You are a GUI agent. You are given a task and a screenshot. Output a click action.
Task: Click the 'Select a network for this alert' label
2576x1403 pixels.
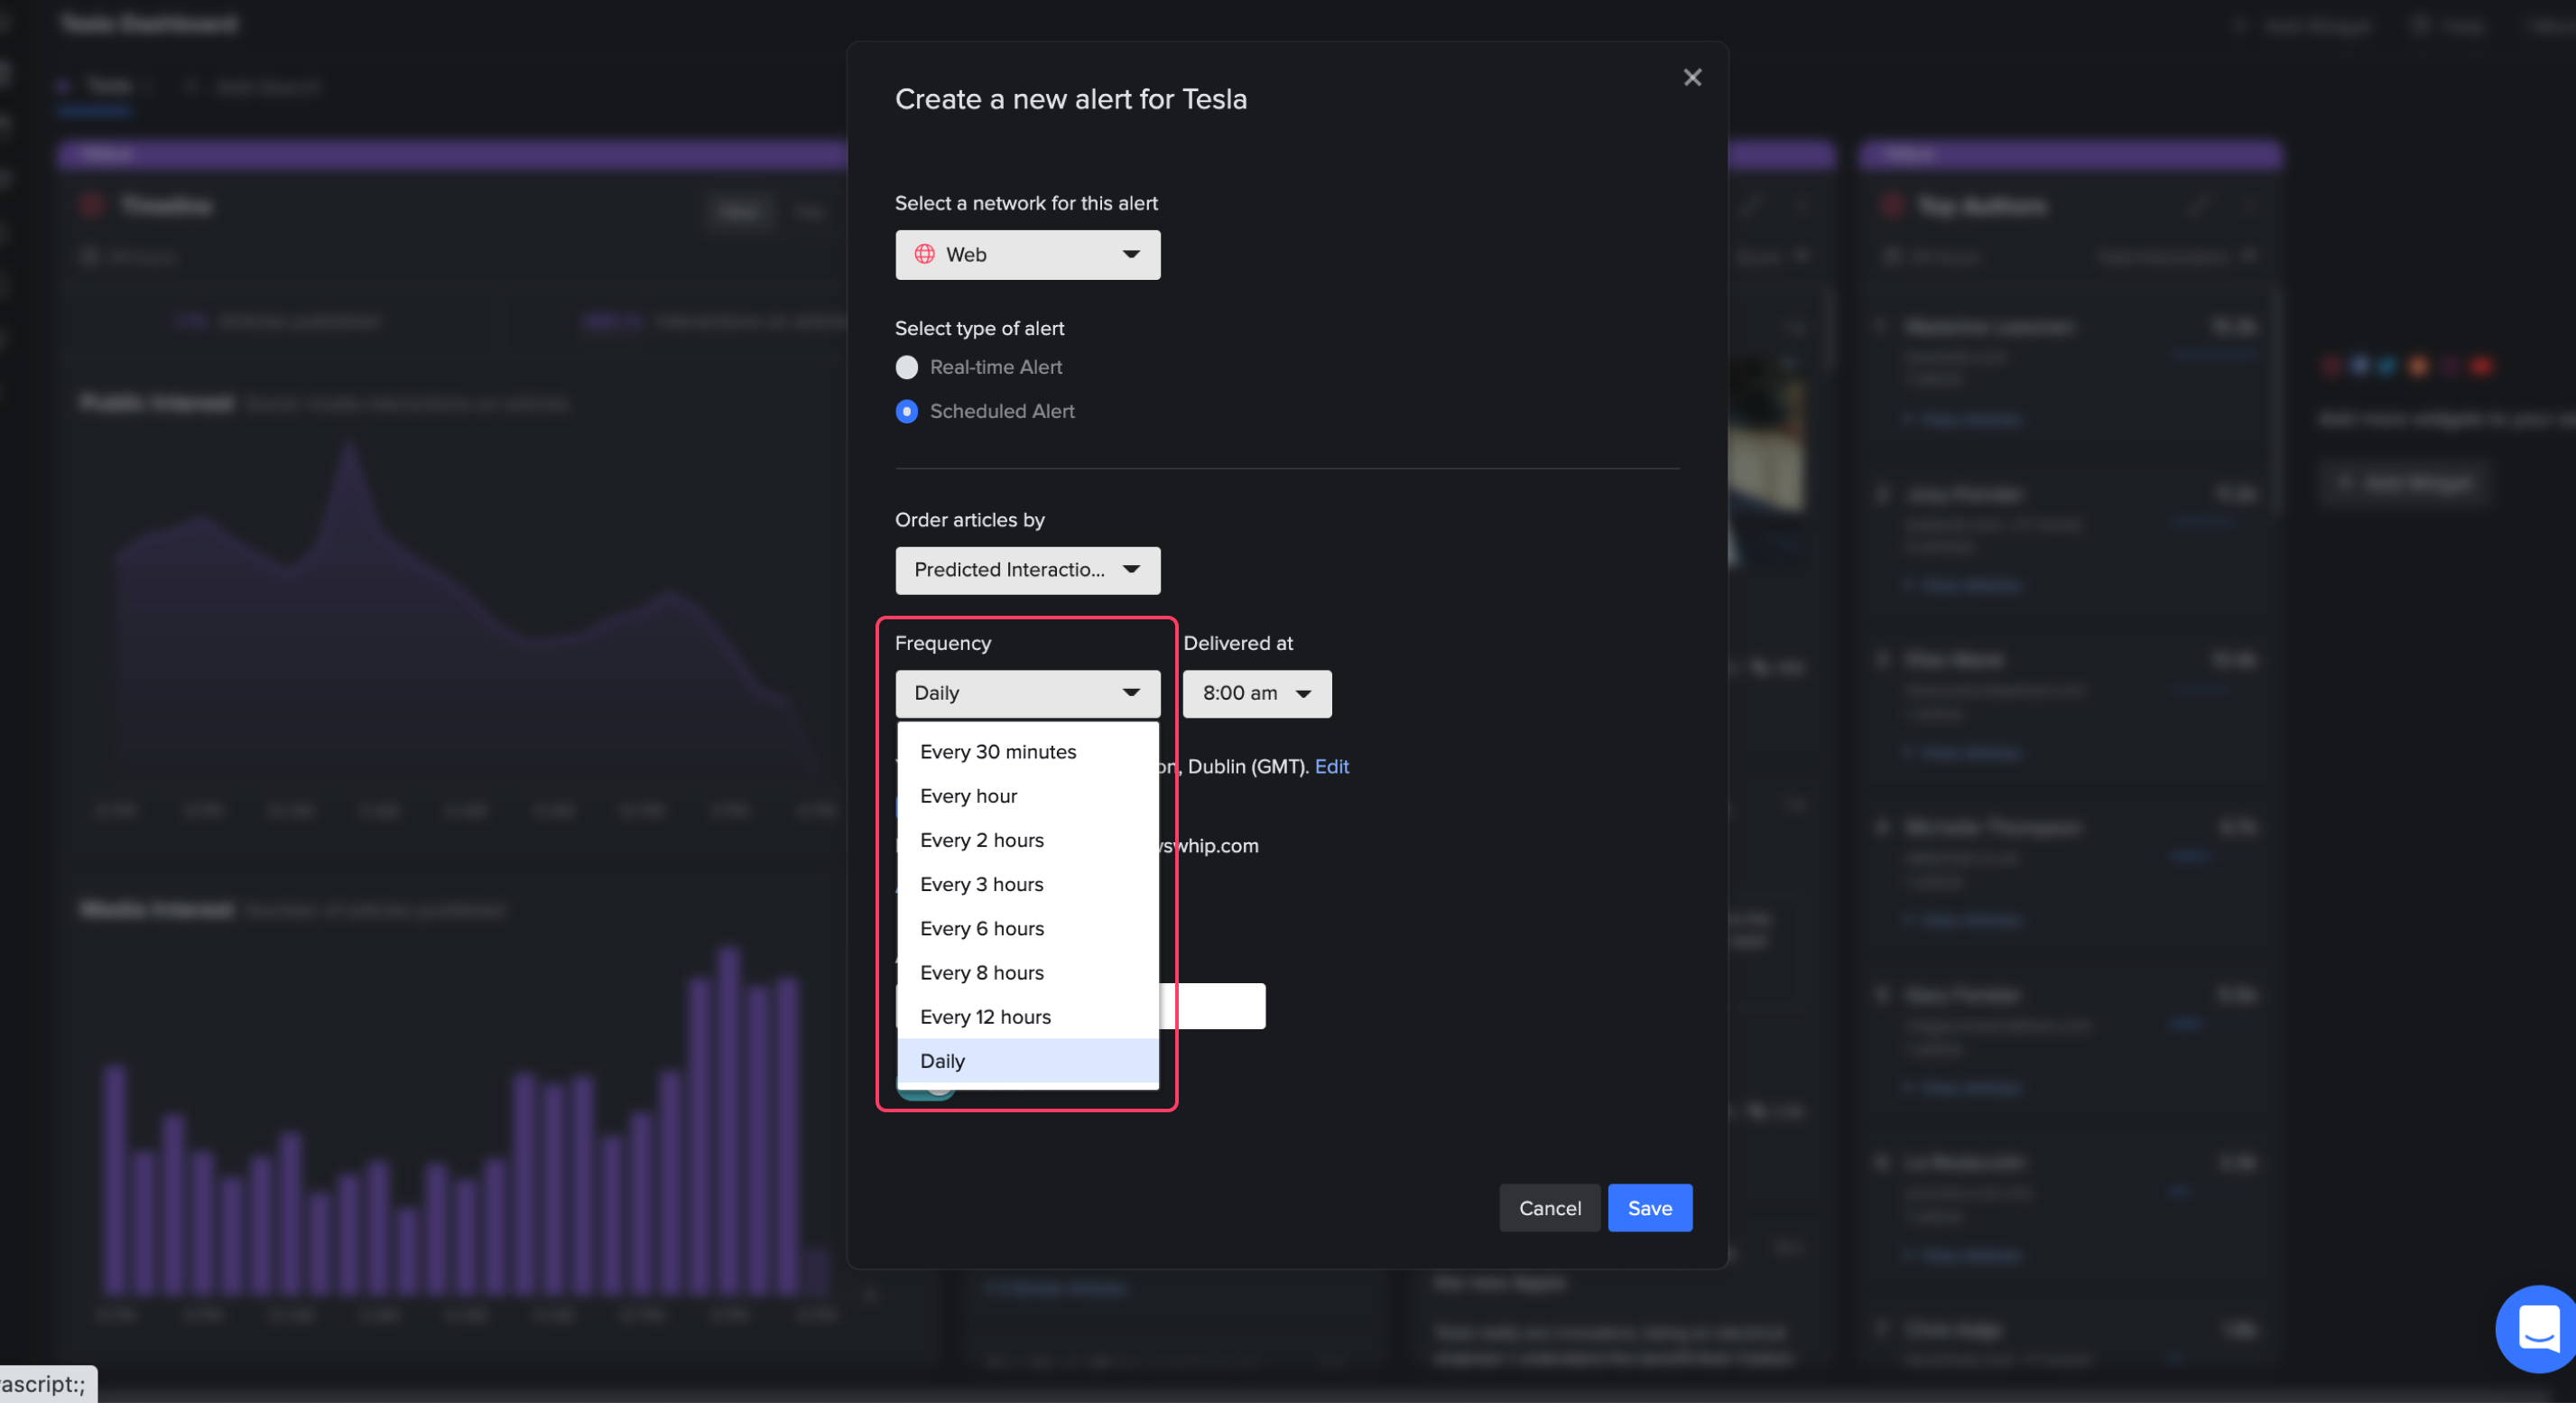coord(1026,203)
